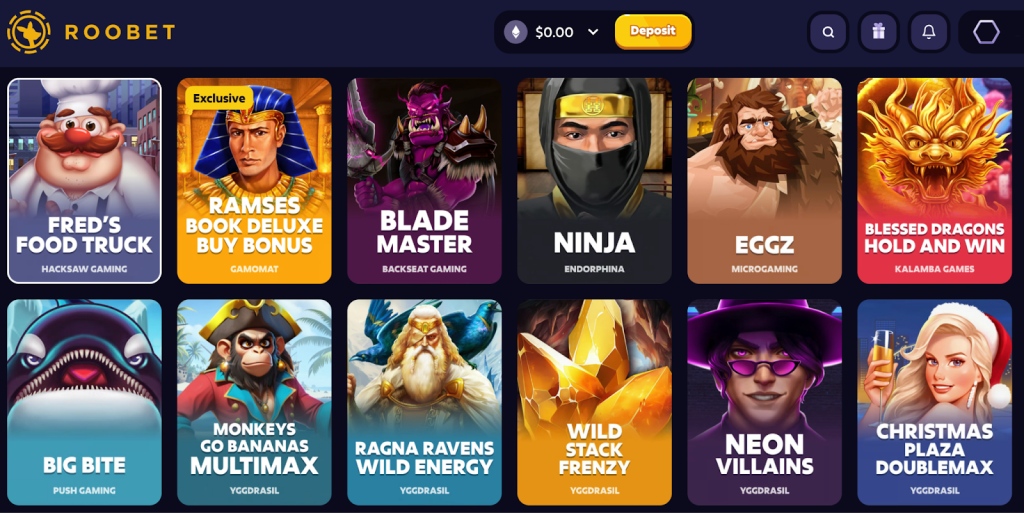Select the Blade Master game tile
The image size is (1024, 513).
click(x=424, y=181)
